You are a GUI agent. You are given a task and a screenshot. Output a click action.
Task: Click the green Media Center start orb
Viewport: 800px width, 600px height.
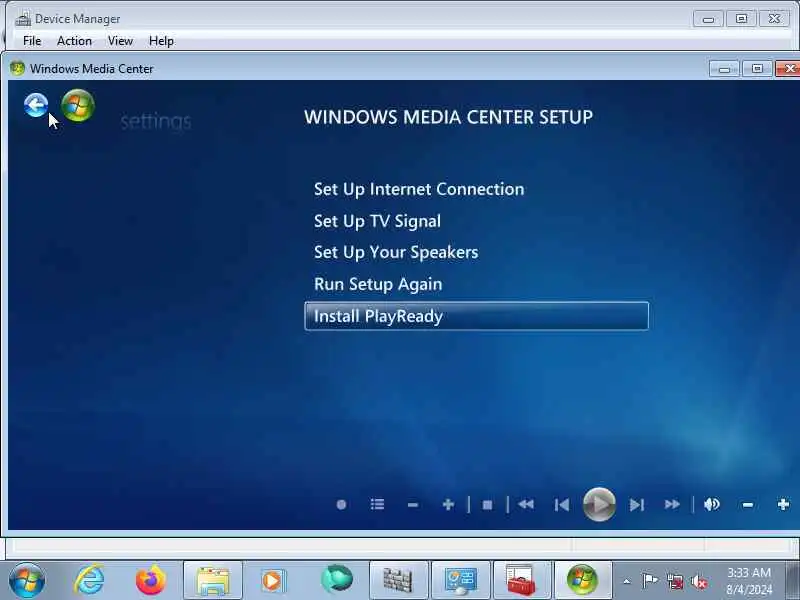click(78, 106)
